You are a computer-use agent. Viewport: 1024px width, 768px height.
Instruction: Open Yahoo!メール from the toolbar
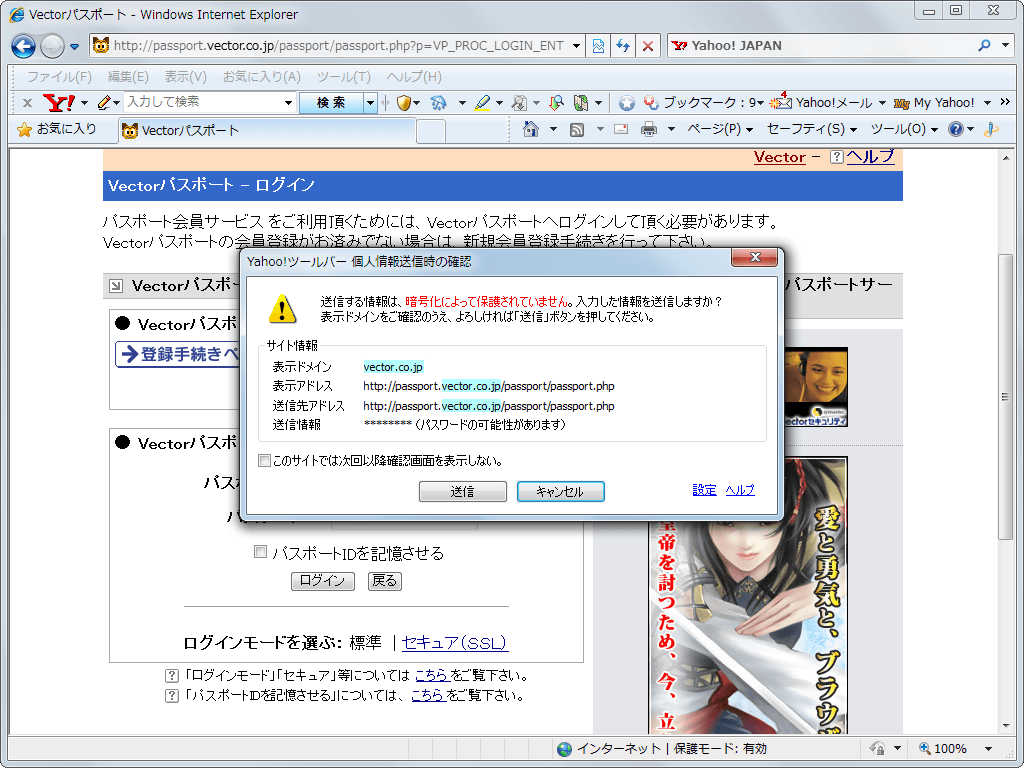pyautogui.click(x=822, y=103)
